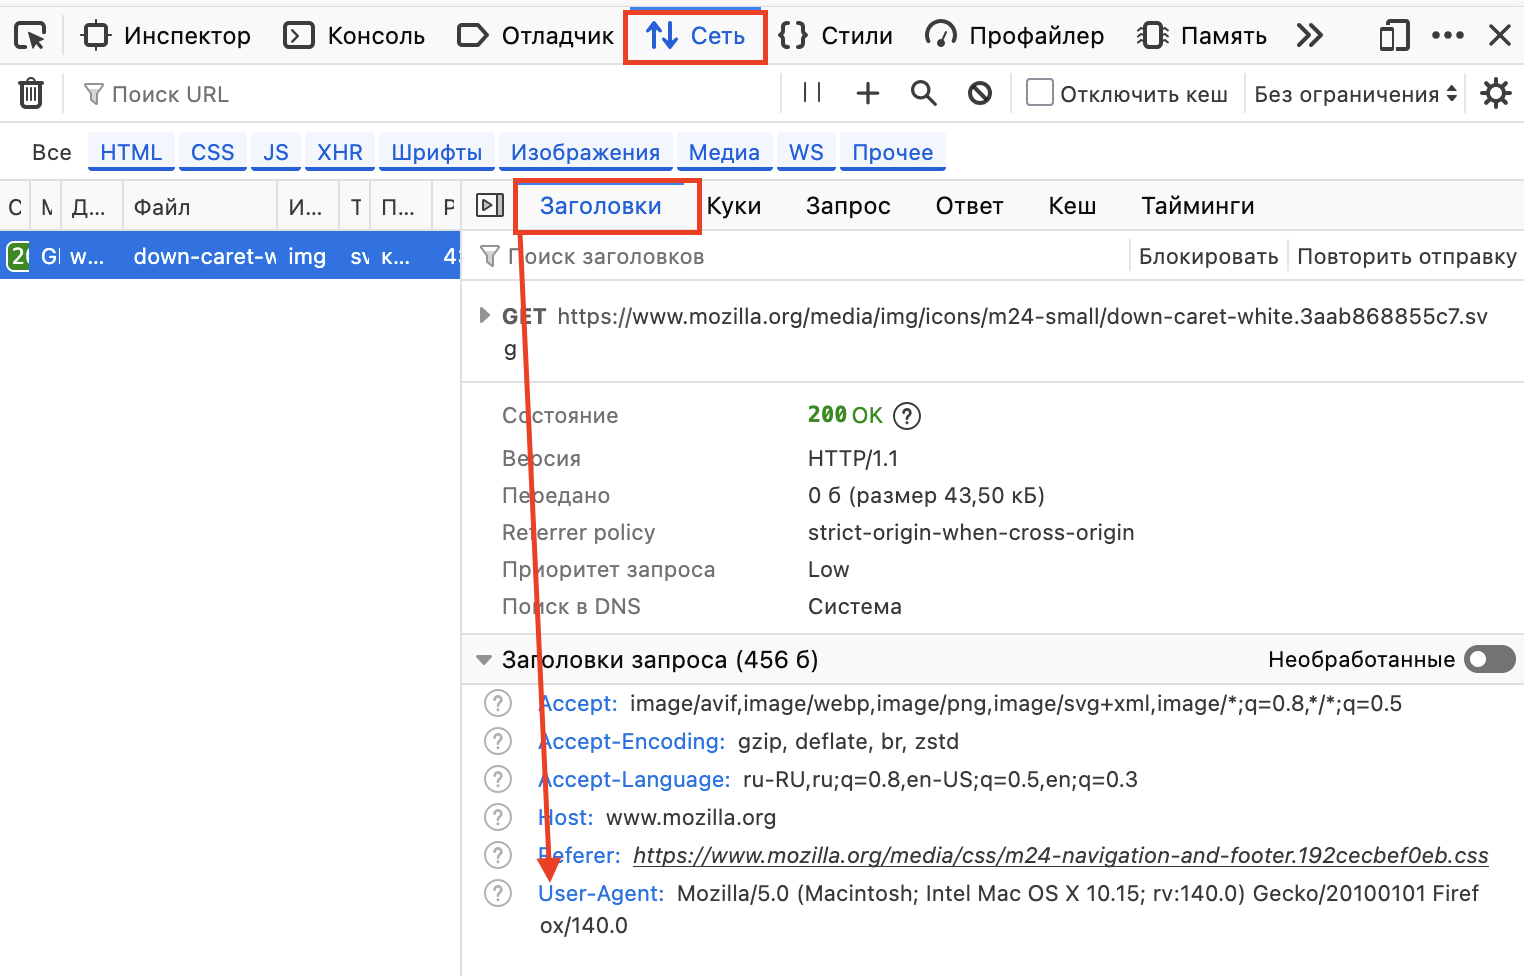Open the network search icon
Viewport: 1524px width, 976px height.
923,93
